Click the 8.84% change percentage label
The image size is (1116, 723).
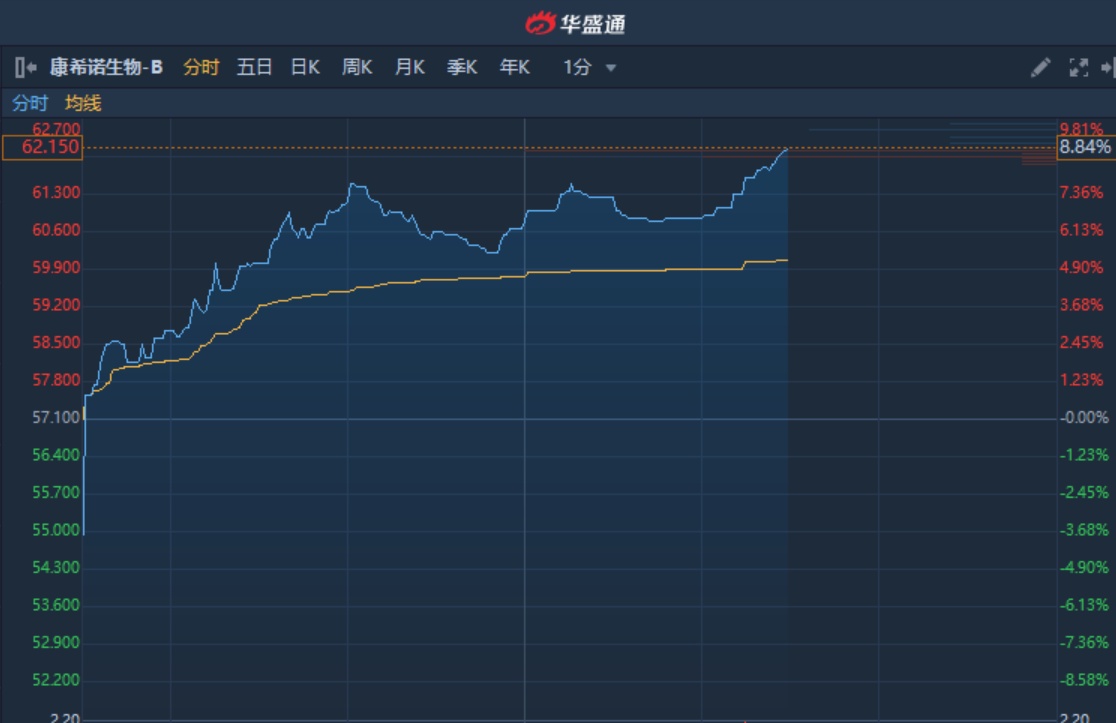point(1085,148)
